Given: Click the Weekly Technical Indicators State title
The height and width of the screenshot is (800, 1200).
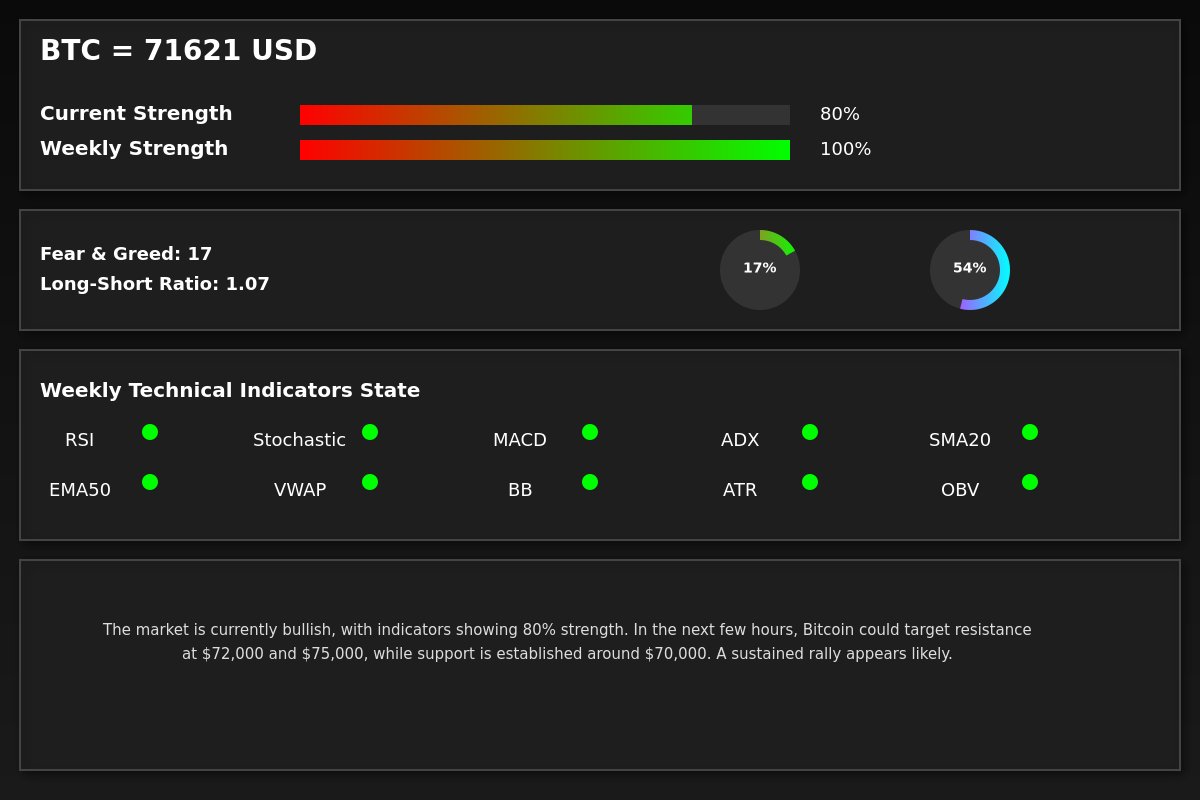Looking at the screenshot, I should click(230, 391).
